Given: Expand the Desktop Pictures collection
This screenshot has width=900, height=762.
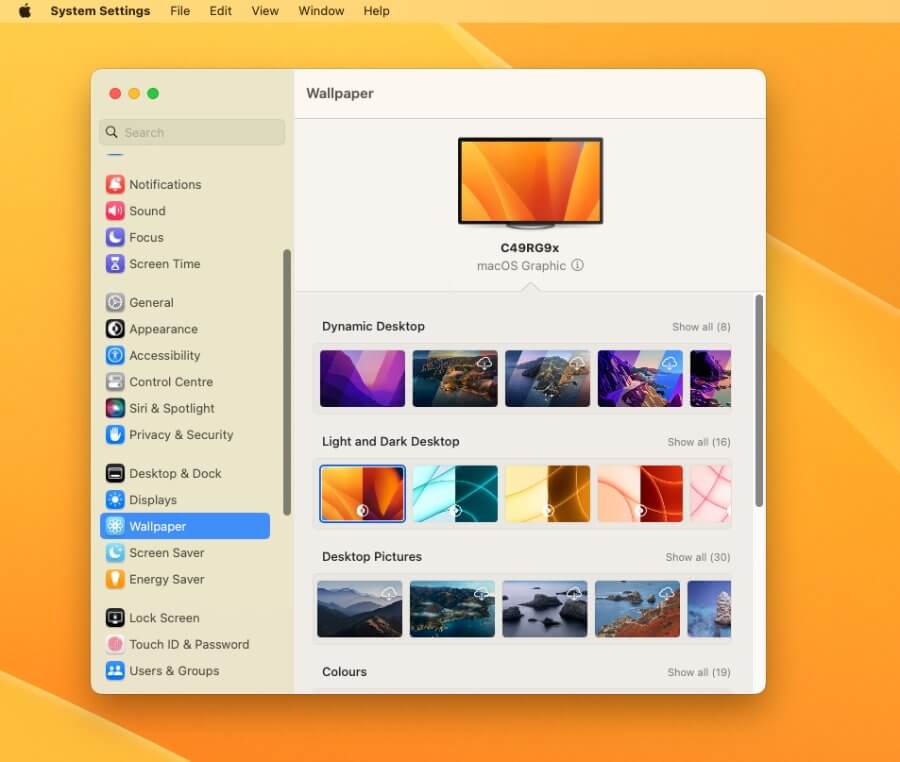Looking at the screenshot, I should (x=697, y=557).
